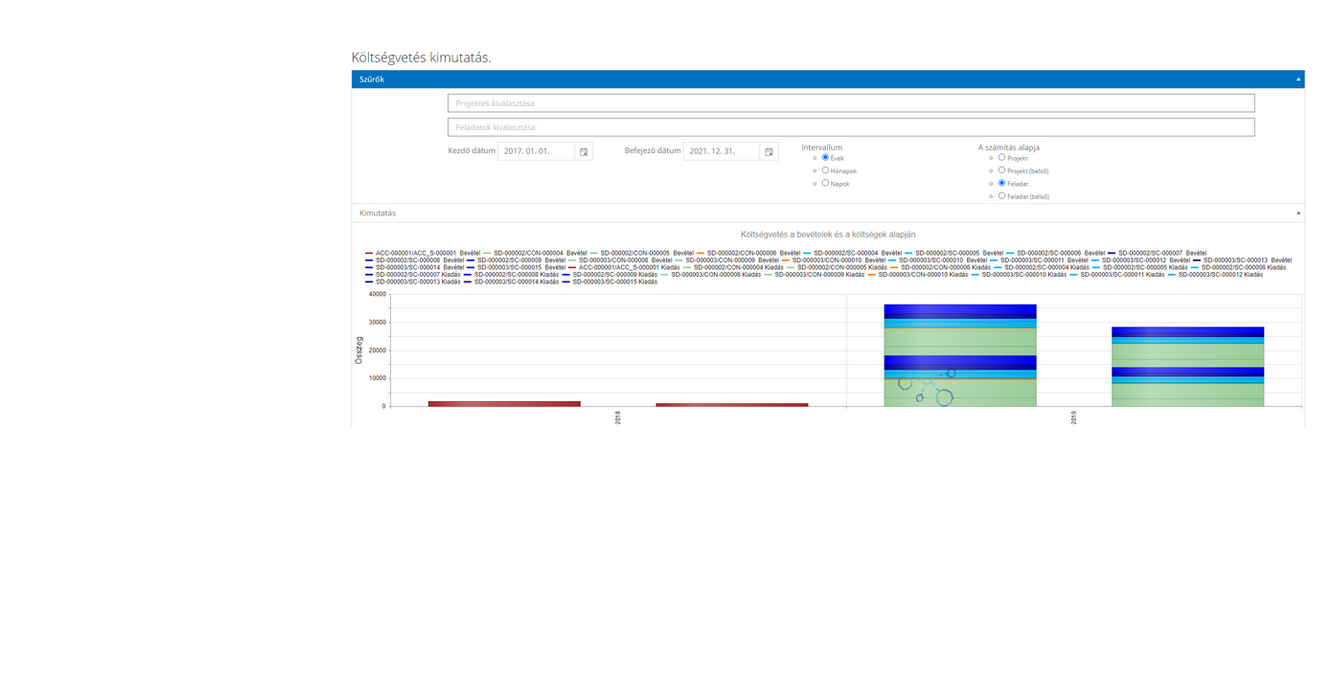Choose Projekt (belső) as calculation basis
The height and width of the screenshot is (686, 1341).
(x=1002, y=170)
